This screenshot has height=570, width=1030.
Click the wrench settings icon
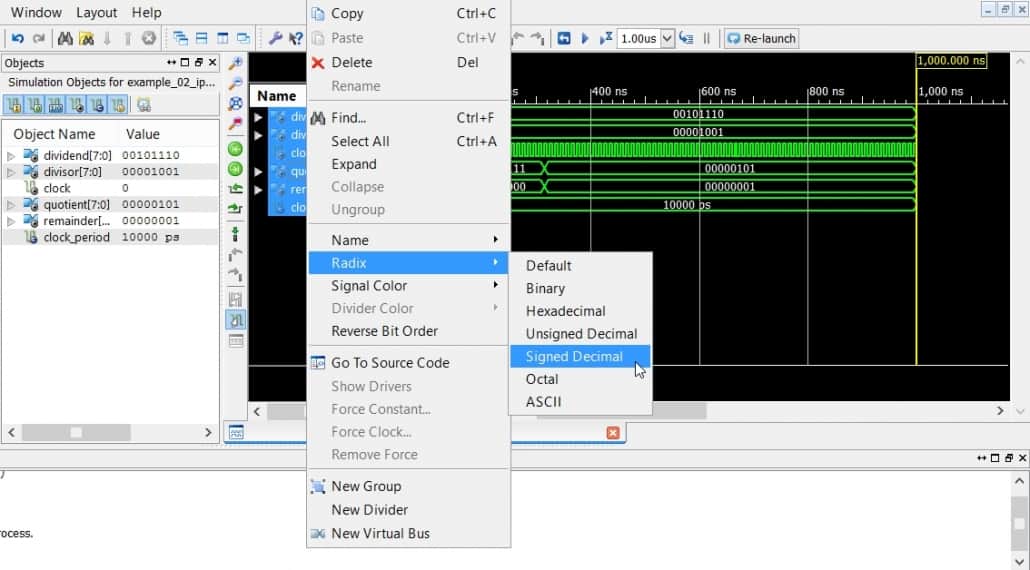[x=275, y=39]
